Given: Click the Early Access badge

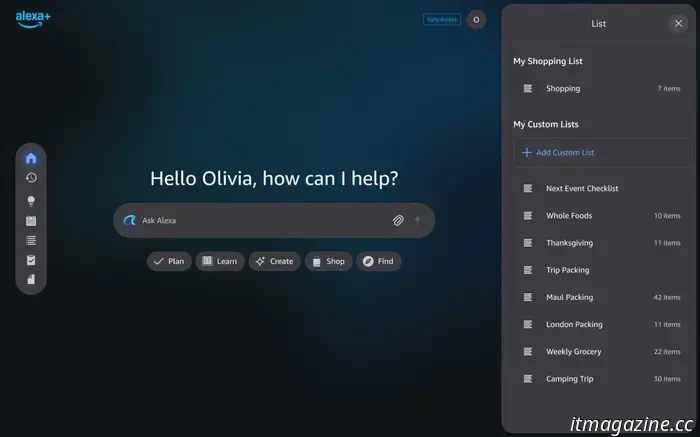Looking at the screenshot, I should point(442,20).
